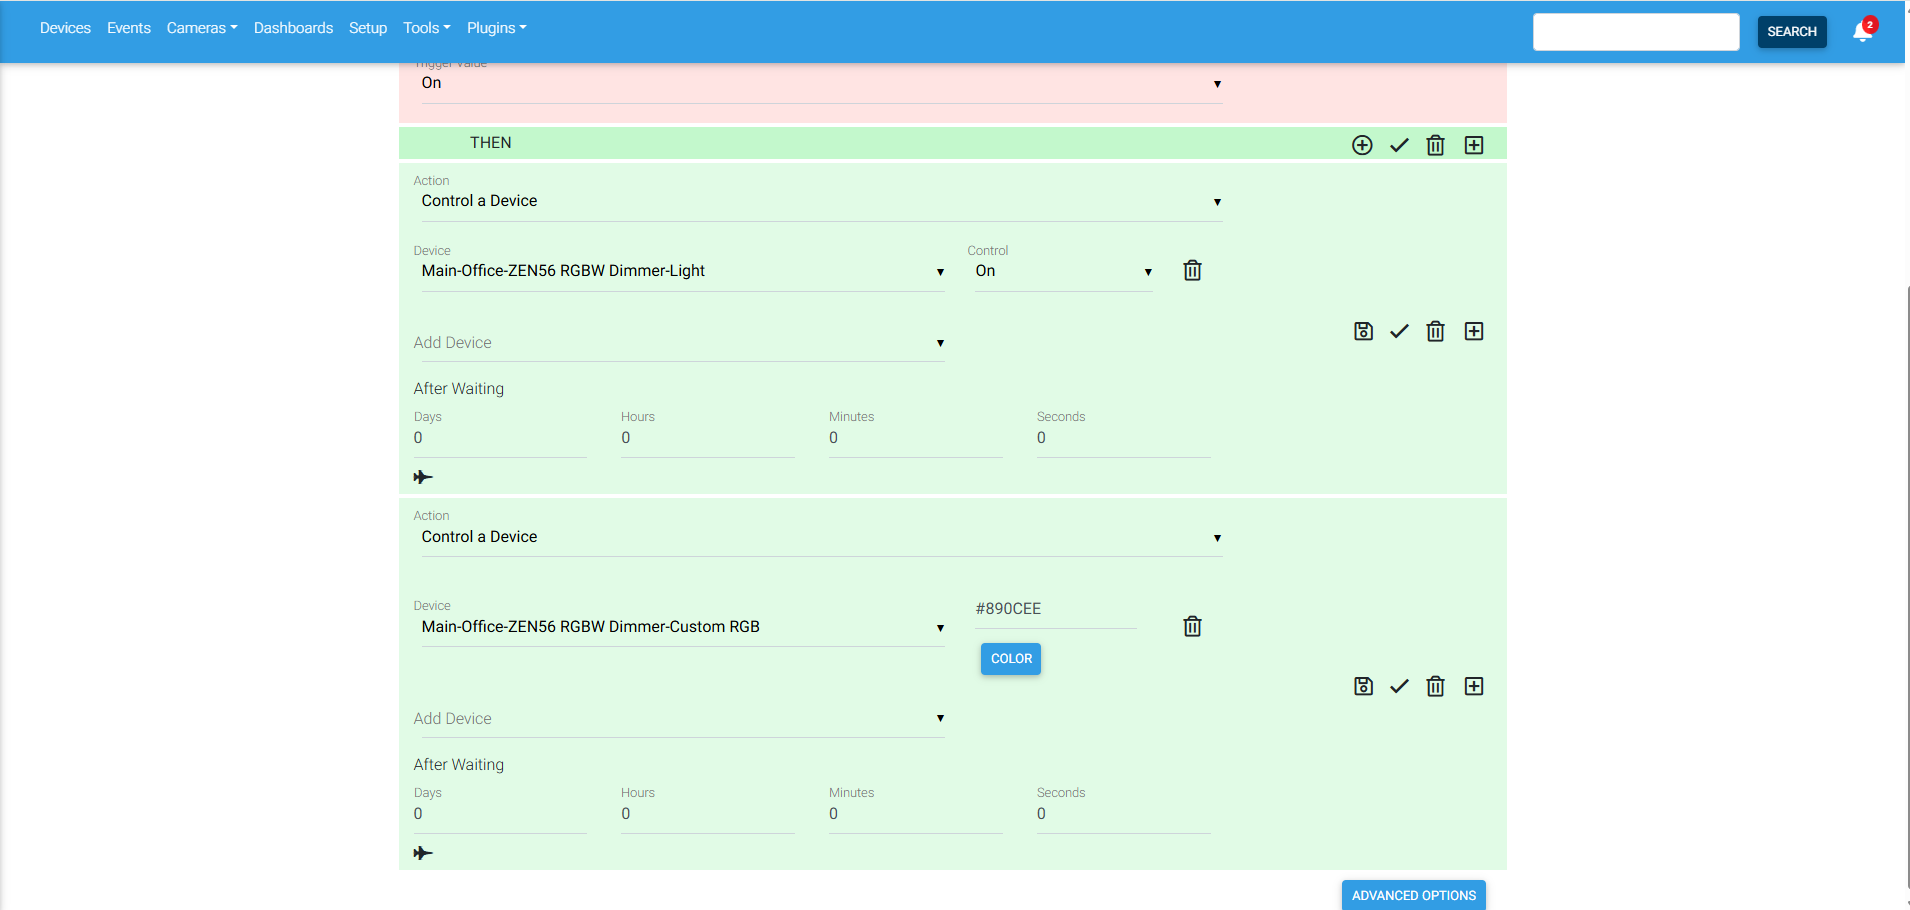
Task: Click second action's Seconds field
Action: (1124, 814)
